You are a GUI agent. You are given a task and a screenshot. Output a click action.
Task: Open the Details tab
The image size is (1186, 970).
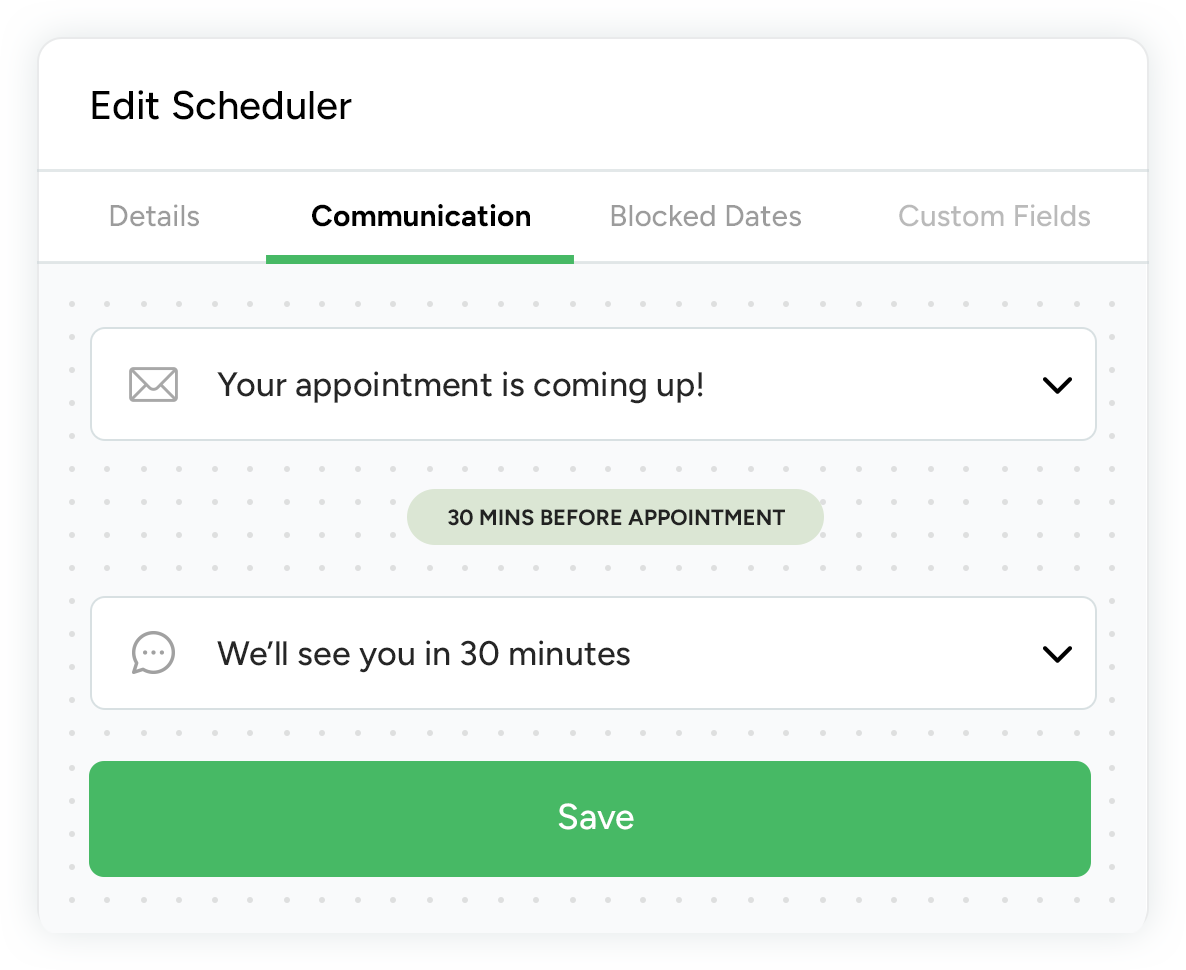[154, 216]
